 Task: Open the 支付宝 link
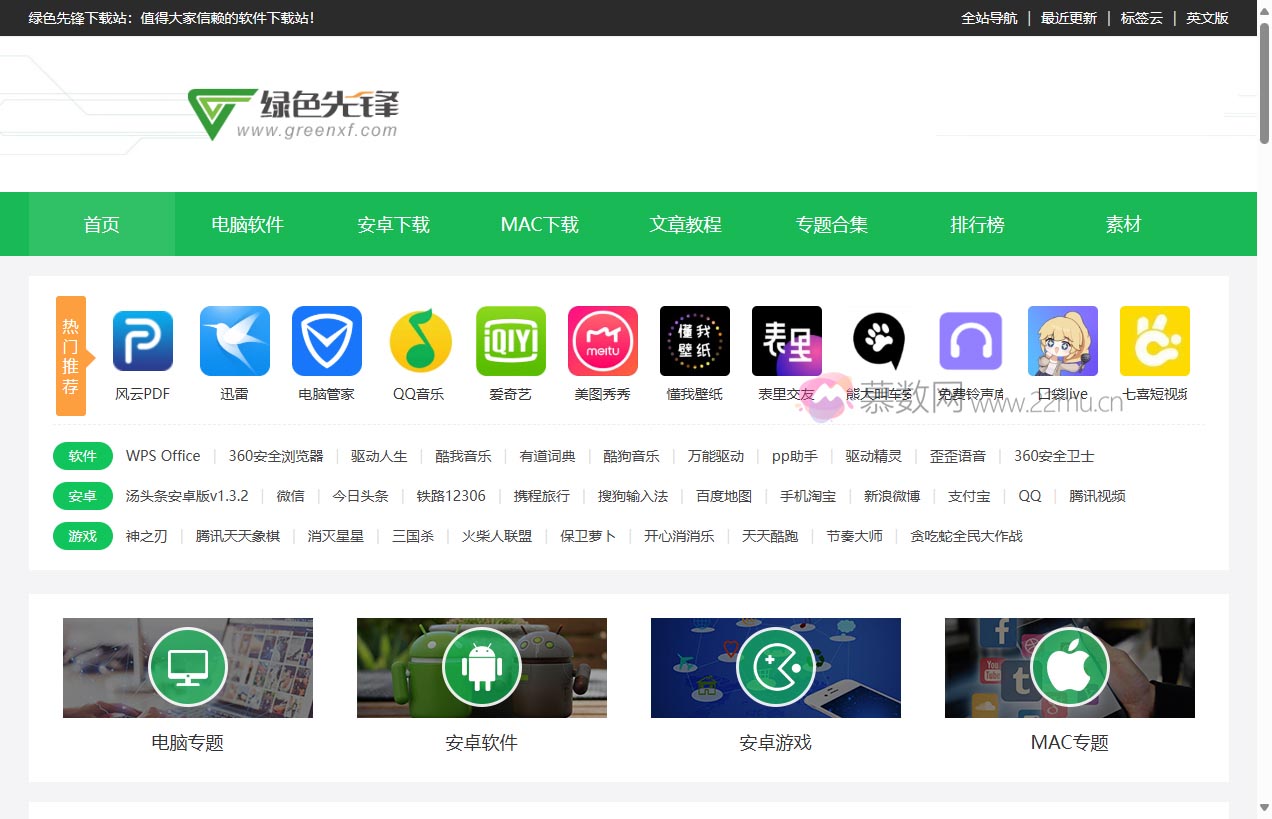click(x=968, y=495)
